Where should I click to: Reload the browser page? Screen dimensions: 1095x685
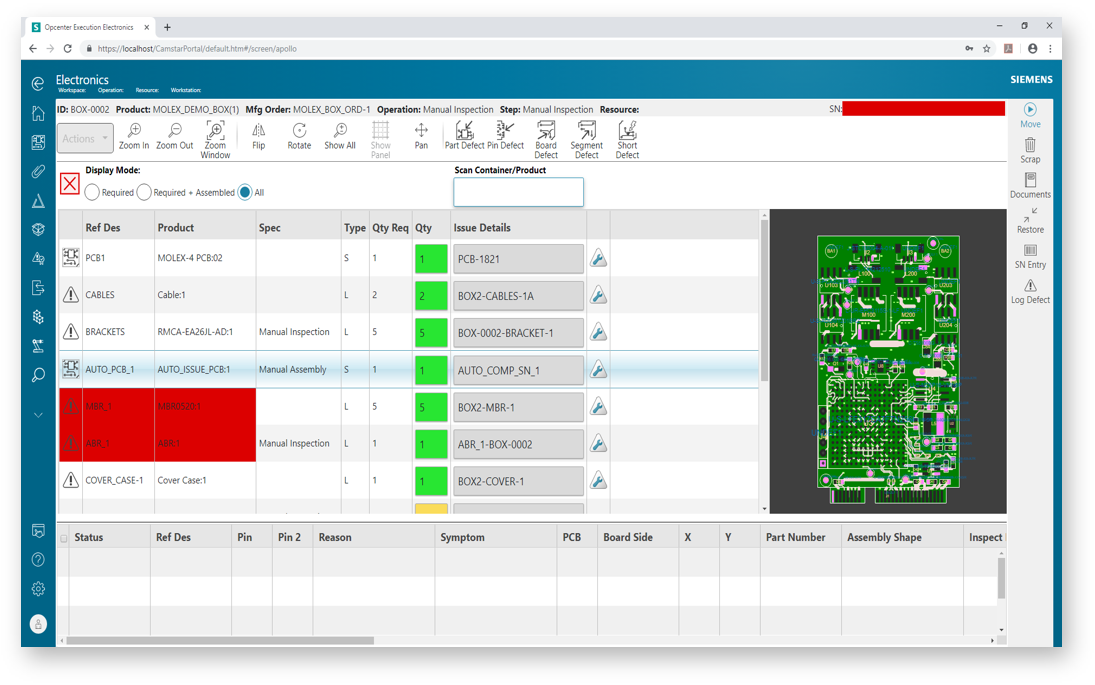click(x=68, y=48)
